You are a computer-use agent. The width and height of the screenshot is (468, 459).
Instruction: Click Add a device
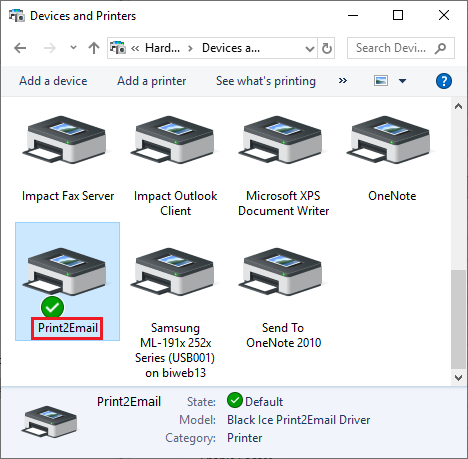[53, 81]
